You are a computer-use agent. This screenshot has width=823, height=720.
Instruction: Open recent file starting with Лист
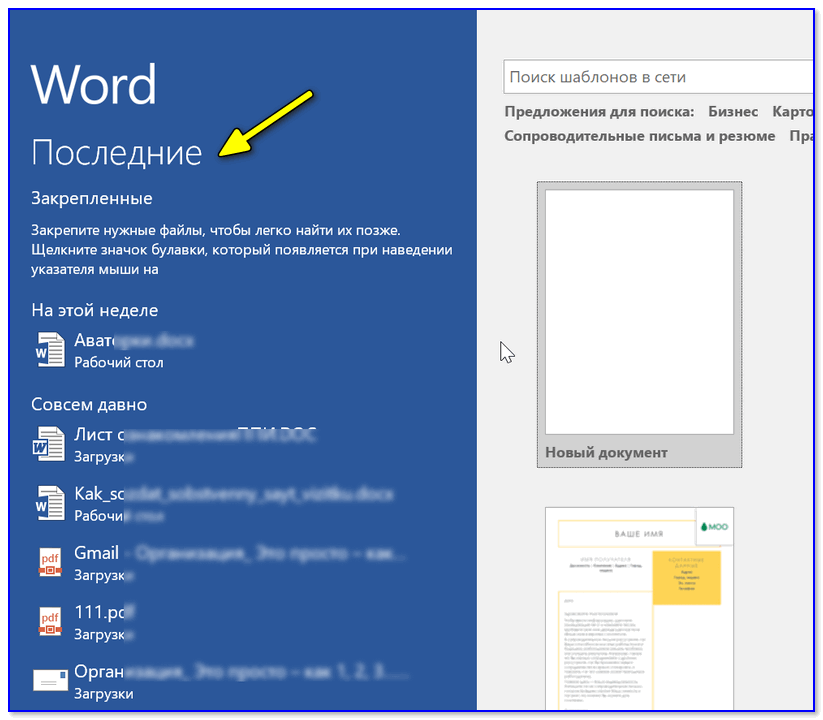[242, 445]
